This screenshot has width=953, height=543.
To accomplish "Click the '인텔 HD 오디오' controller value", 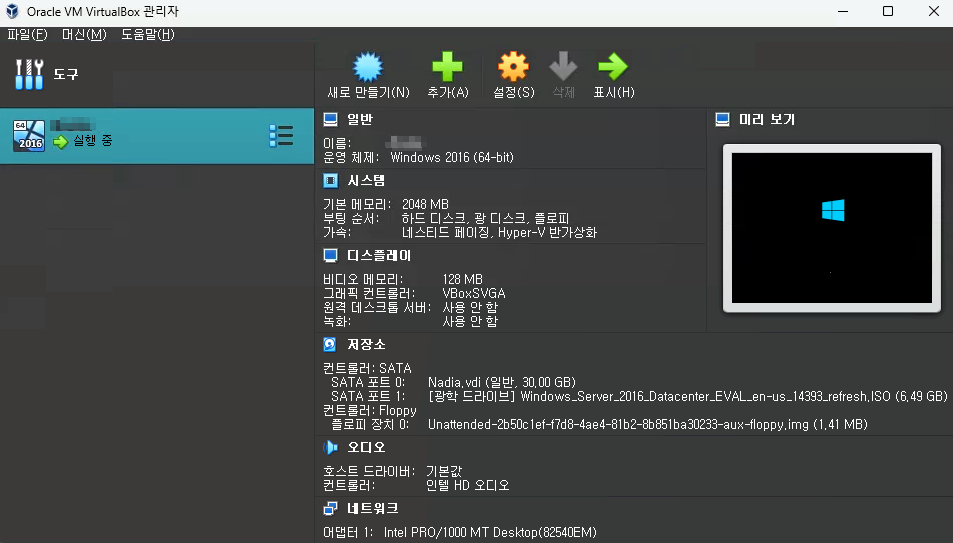I will [467, 485].
